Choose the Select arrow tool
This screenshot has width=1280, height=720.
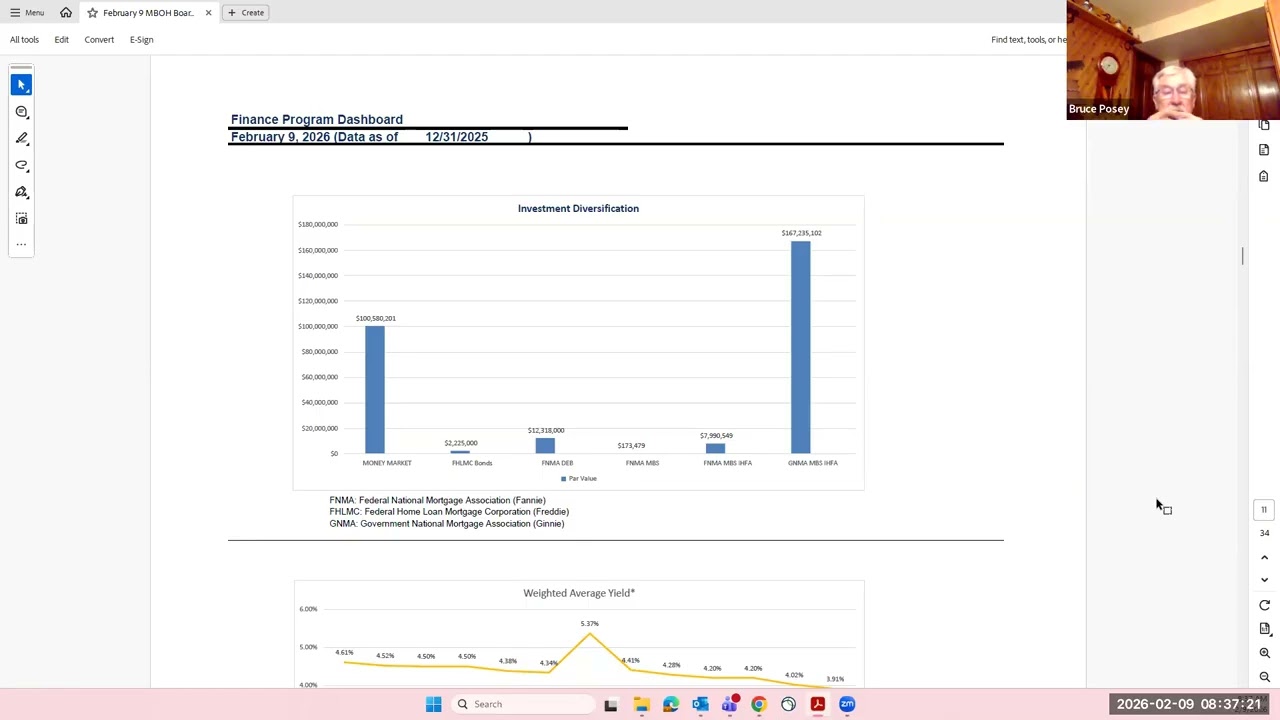[21, 85]
